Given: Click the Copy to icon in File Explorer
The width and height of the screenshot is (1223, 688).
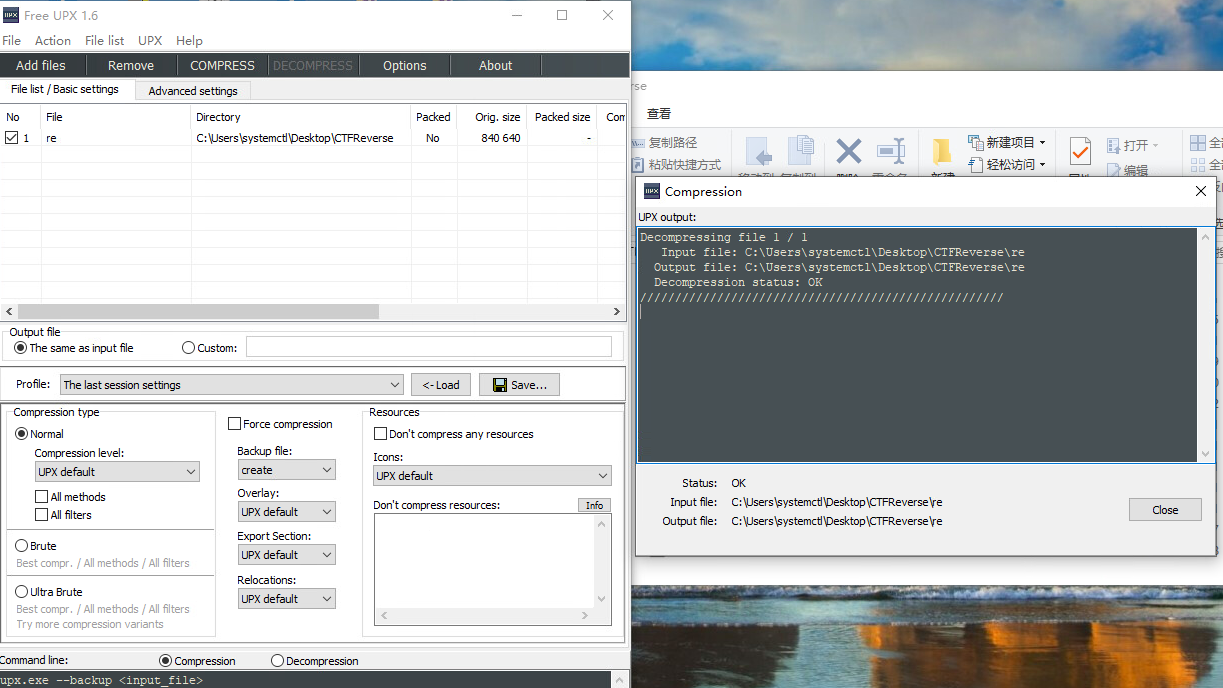Looking at the screenshot, I should click(800, 152).
